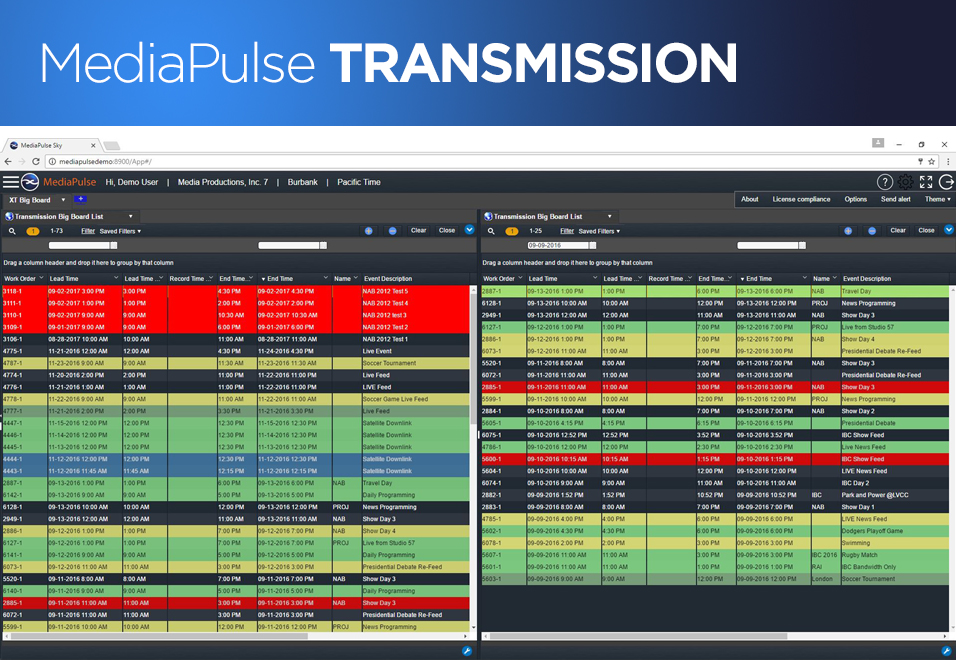Open the browser three-dot menu
Viewport: 956px width, 660px height.
[948, 161]
